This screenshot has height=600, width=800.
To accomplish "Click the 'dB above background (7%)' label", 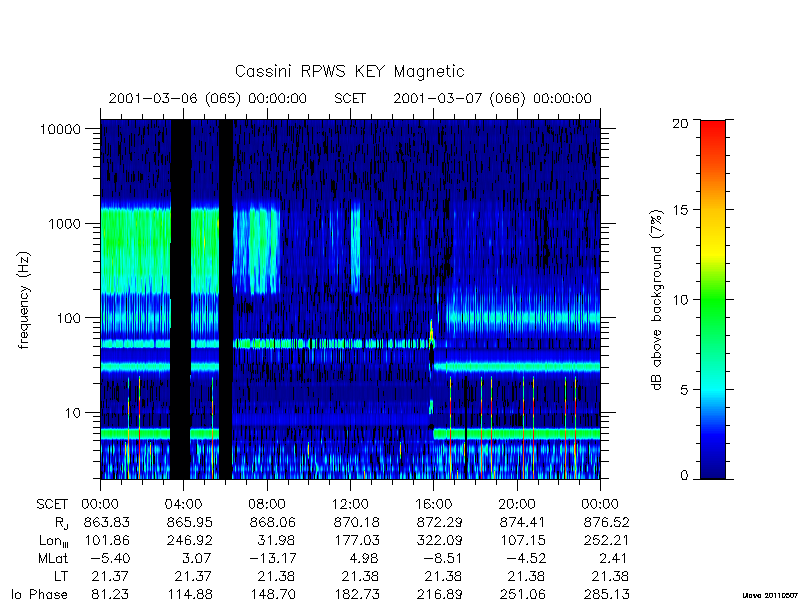I will pyautogui.click(x=658, y=300).
